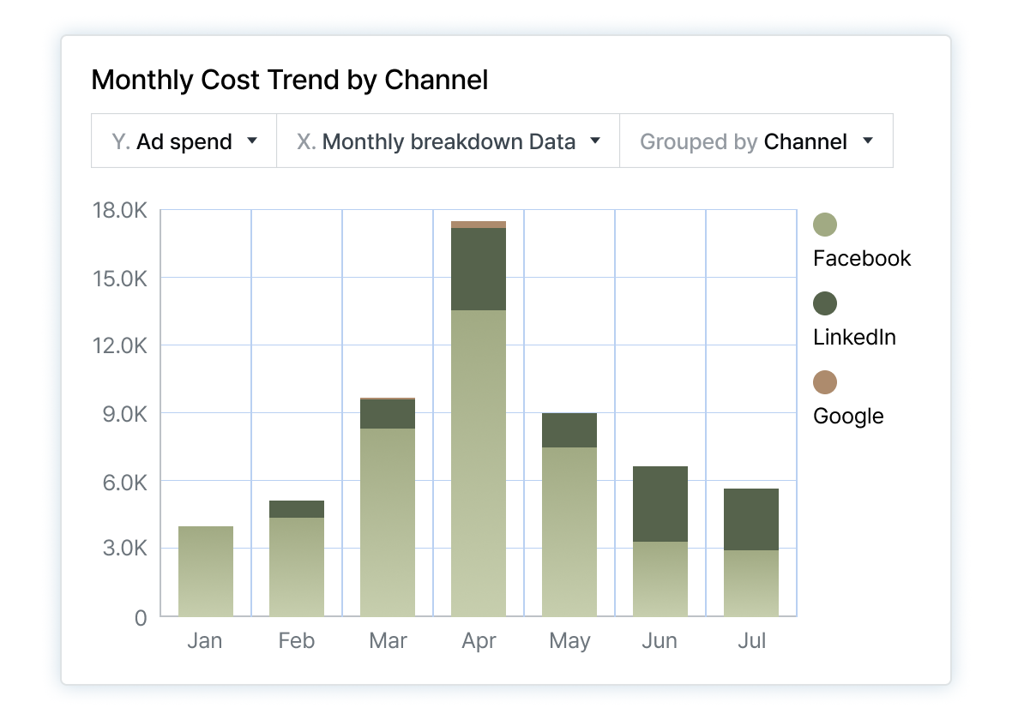Click the Google legend color swatch
The image size is (1012, 720).
(x=825, y=382)
